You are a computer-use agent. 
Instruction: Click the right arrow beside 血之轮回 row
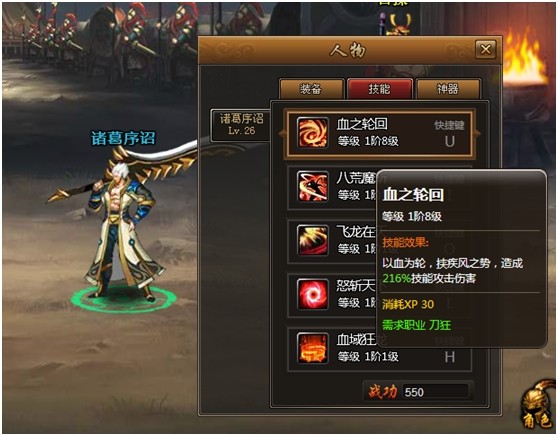click(477, 133)
